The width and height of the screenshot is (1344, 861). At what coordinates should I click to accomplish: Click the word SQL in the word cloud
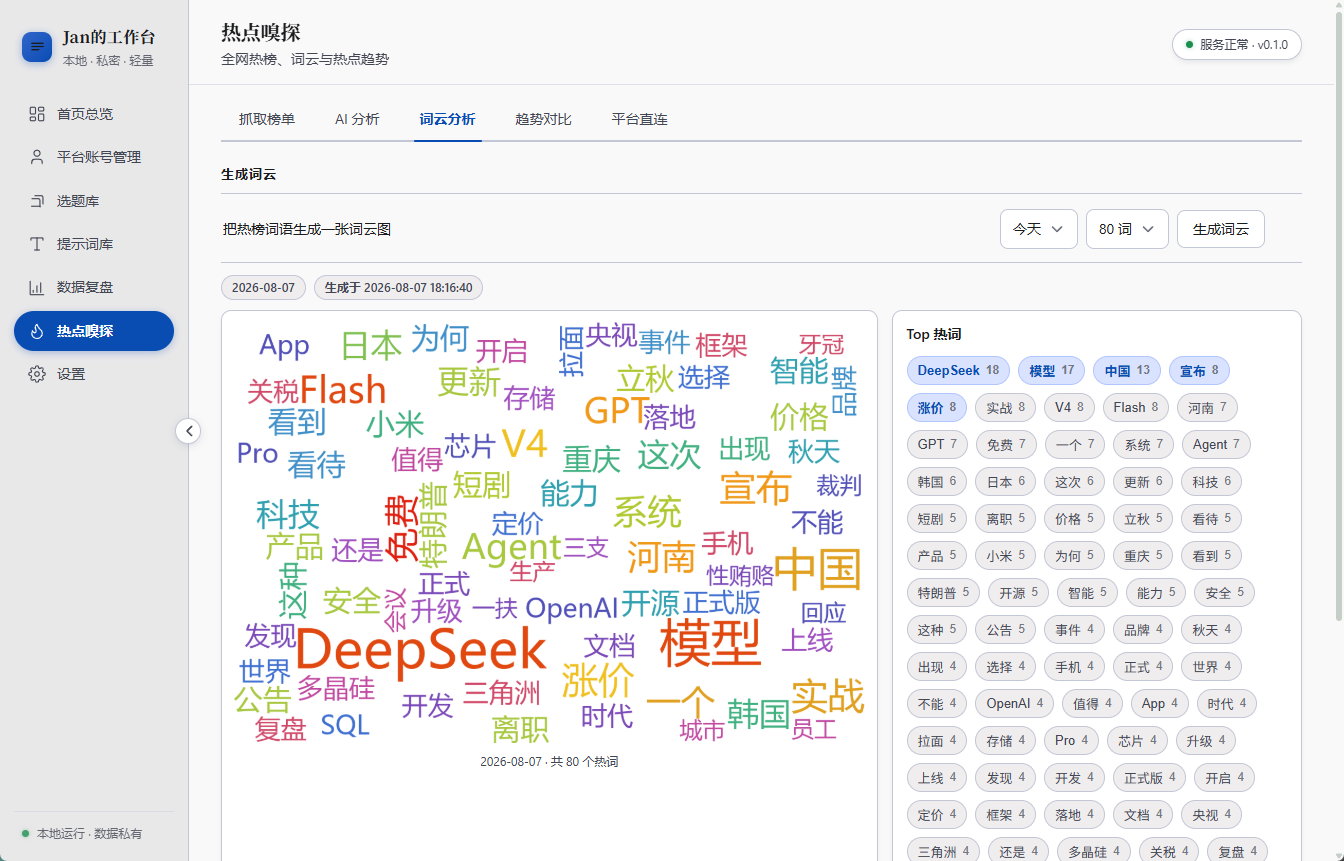pyautogui.click(x=345, y=725)
